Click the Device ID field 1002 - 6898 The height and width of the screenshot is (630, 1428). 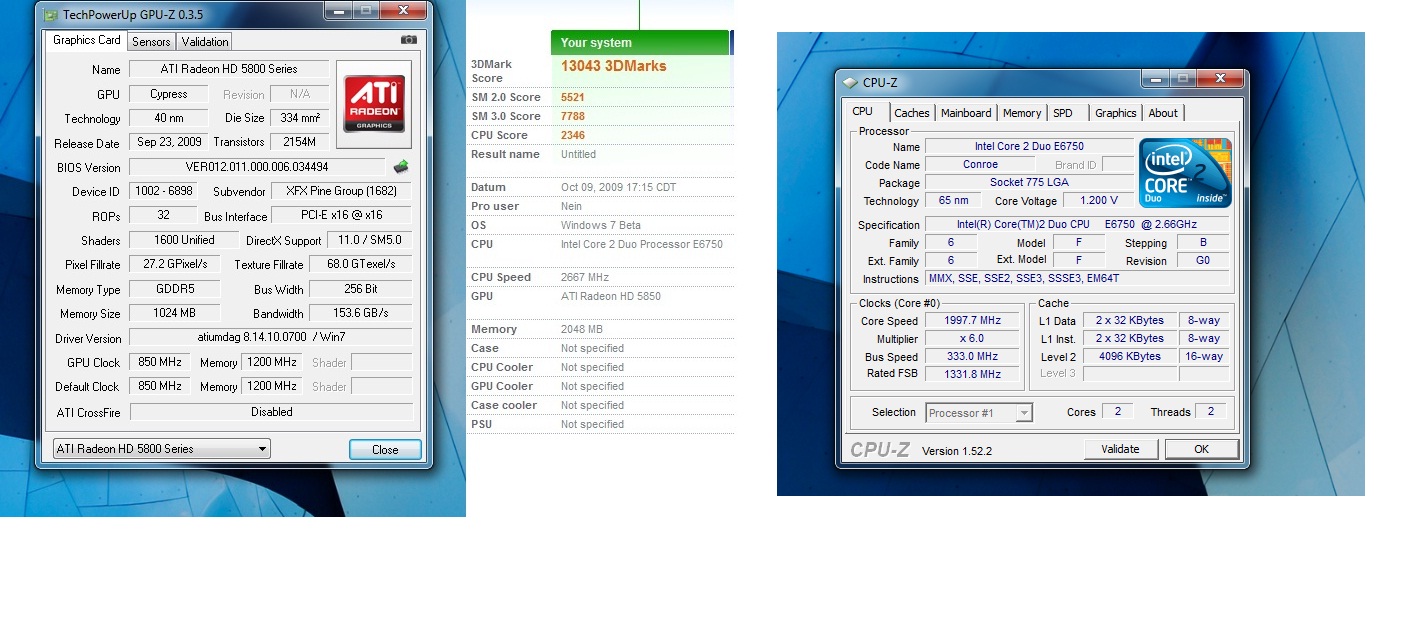(x=162, y=191)
